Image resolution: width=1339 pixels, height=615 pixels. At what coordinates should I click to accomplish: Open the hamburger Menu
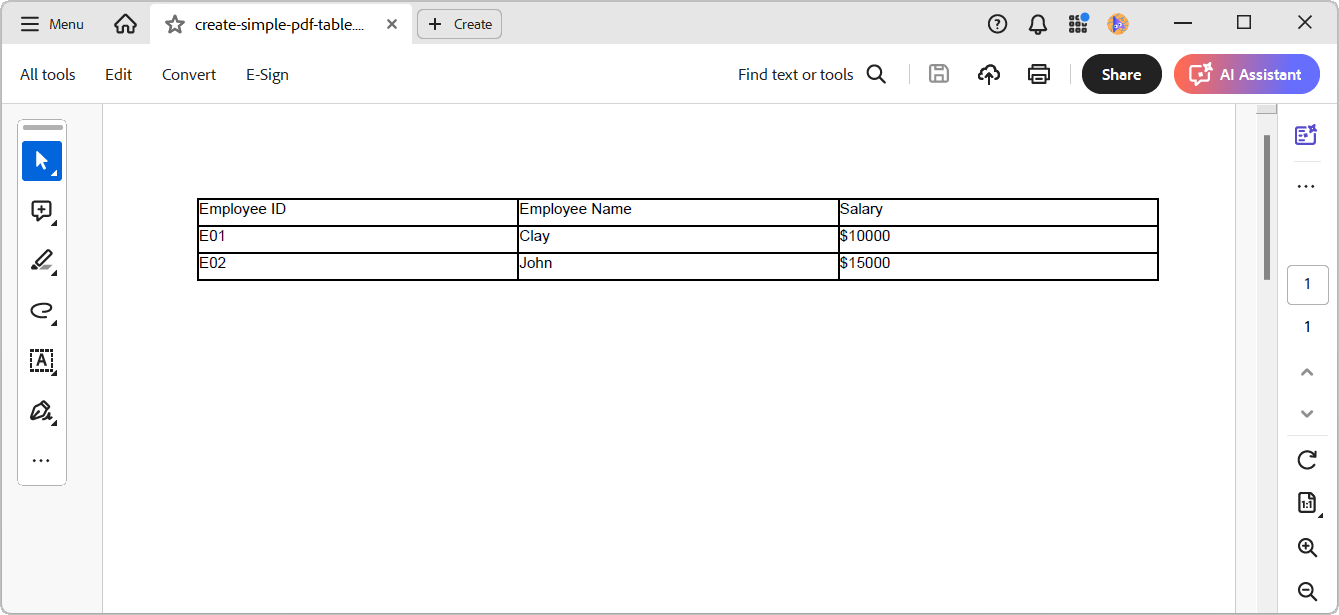pos(52,24)
